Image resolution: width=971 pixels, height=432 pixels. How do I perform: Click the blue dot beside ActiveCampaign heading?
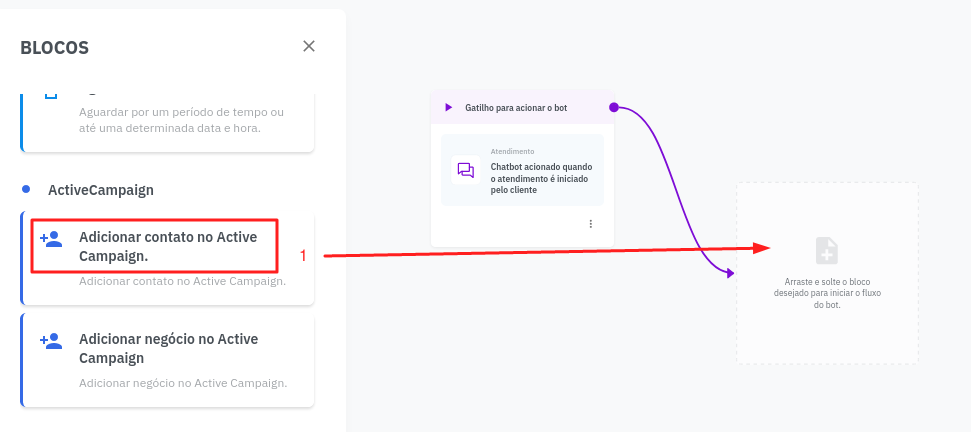[27, 189]
